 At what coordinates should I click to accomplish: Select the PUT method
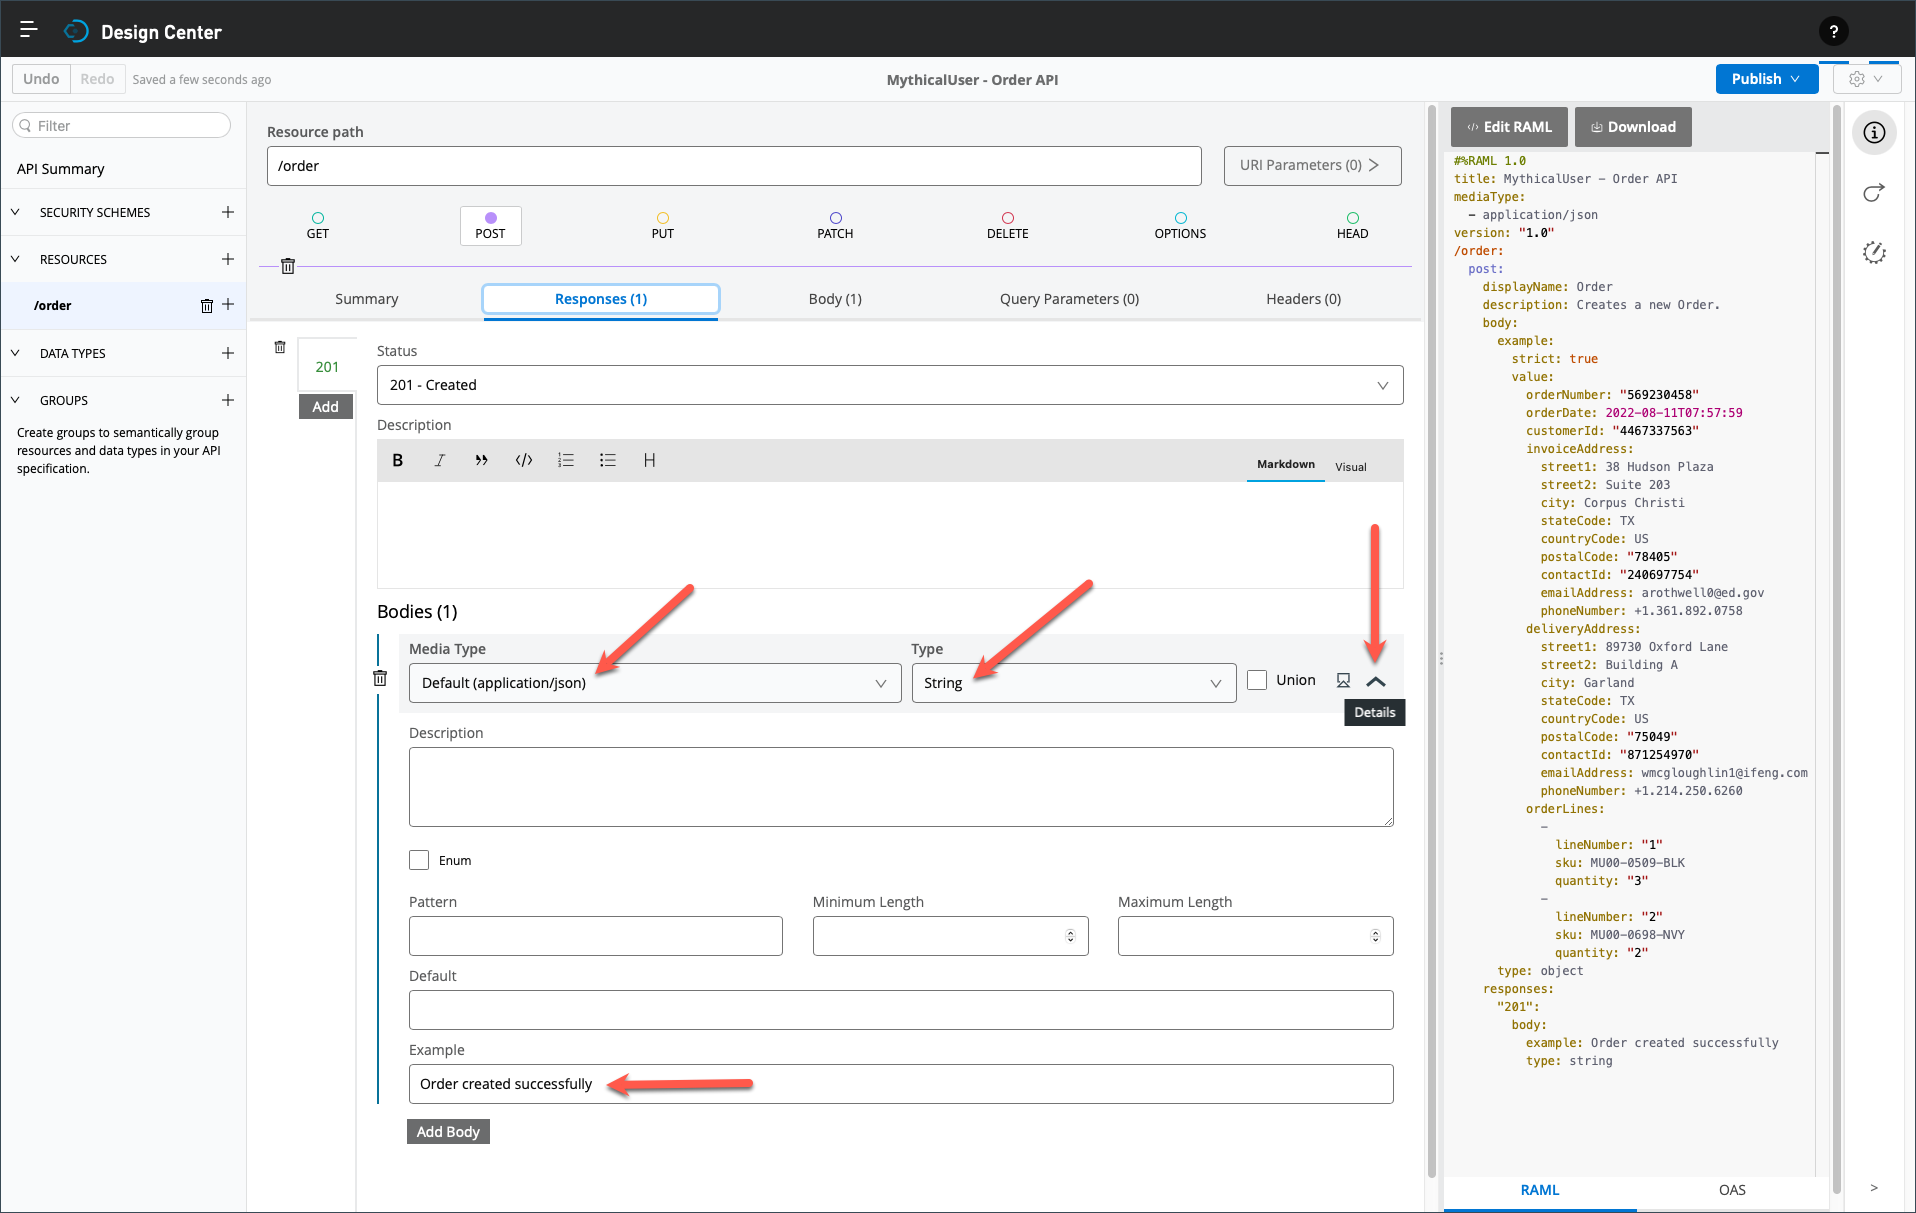(x=662, y=226)
